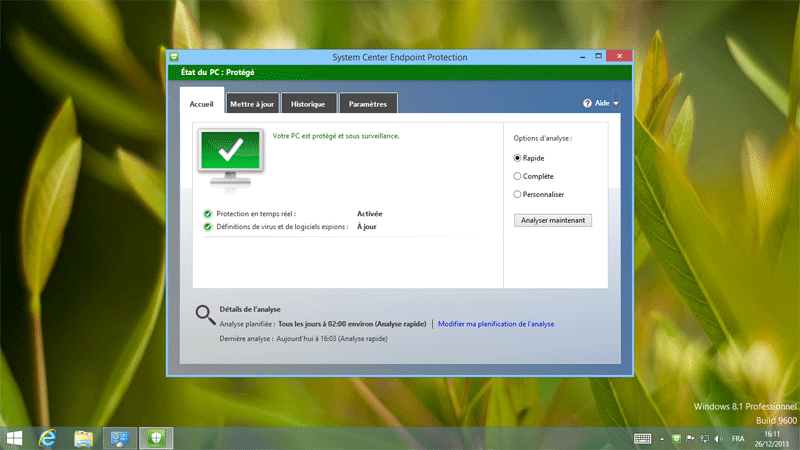Viewport: 800px width, 450px height.
Task: Click the FRA language indicator
Action: coord(738,439)
